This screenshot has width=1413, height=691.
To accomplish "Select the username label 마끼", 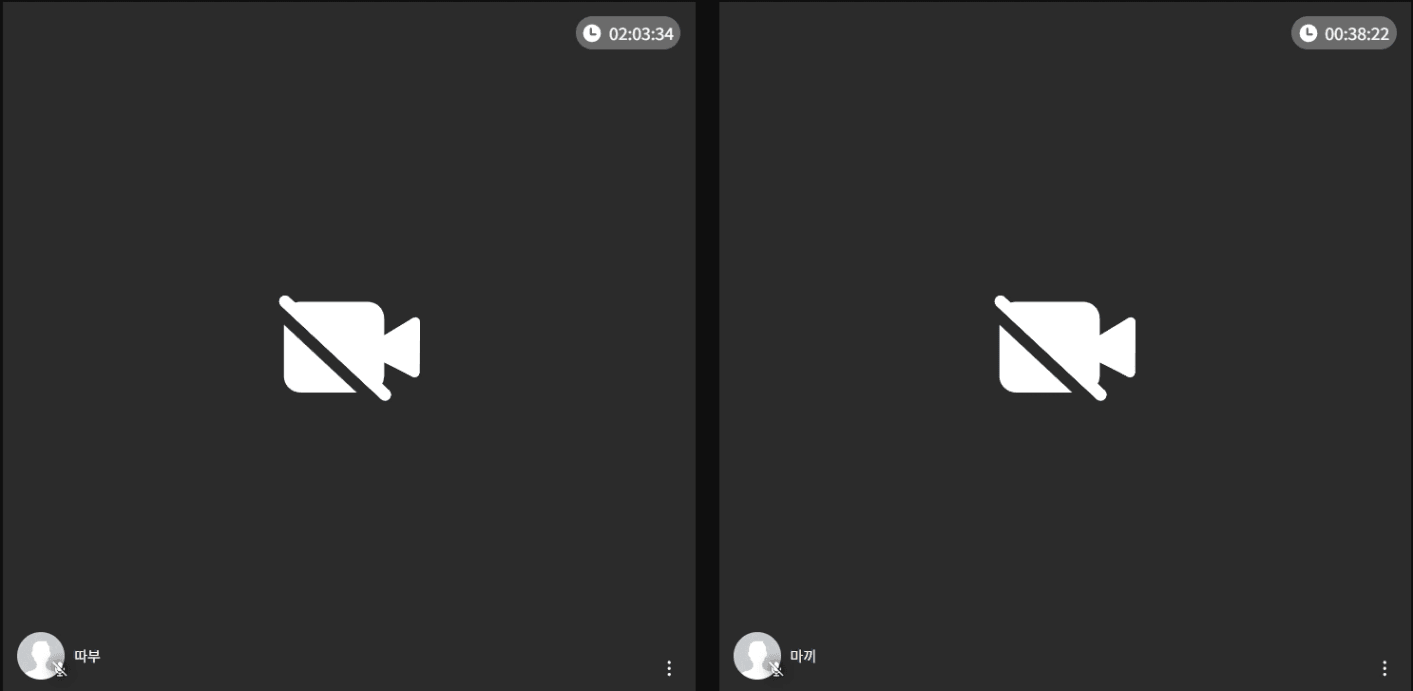I will coord(803,657).
